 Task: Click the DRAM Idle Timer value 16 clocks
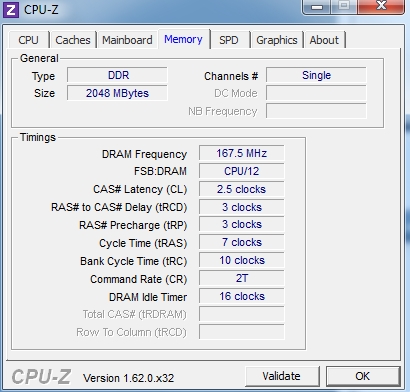pos(242,296)
